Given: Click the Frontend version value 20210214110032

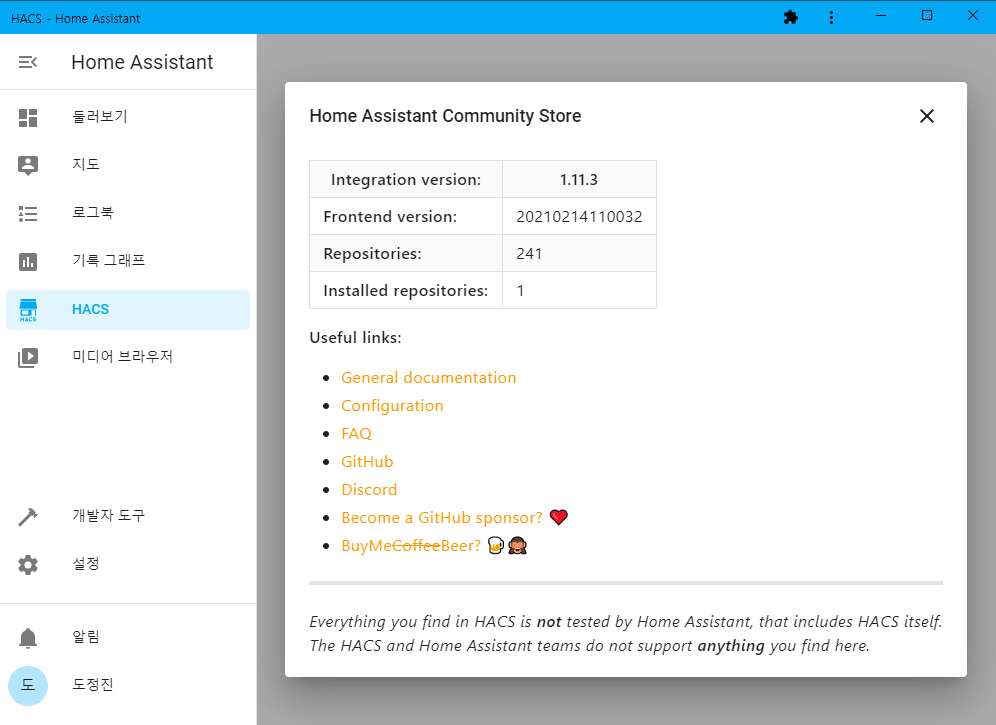Looking at the screenshot, I should click(x=579, y=217).
